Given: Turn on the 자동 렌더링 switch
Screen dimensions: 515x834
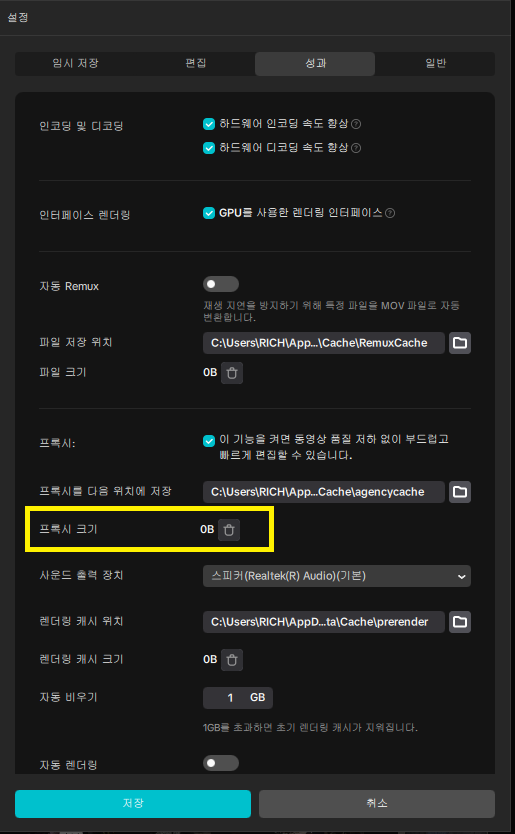Looking at the screenshot, I should (221, 763).
